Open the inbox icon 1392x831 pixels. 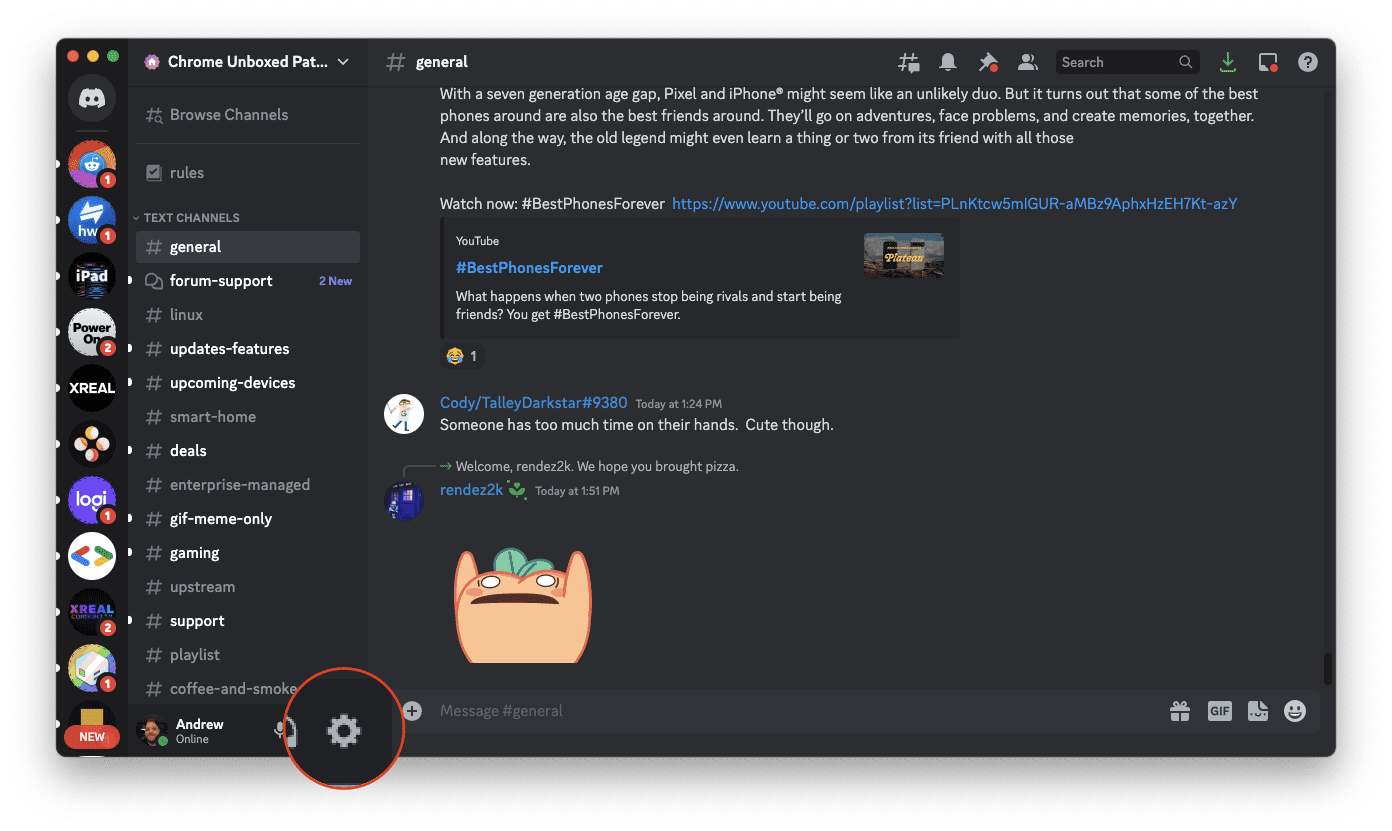(1268, 62)
